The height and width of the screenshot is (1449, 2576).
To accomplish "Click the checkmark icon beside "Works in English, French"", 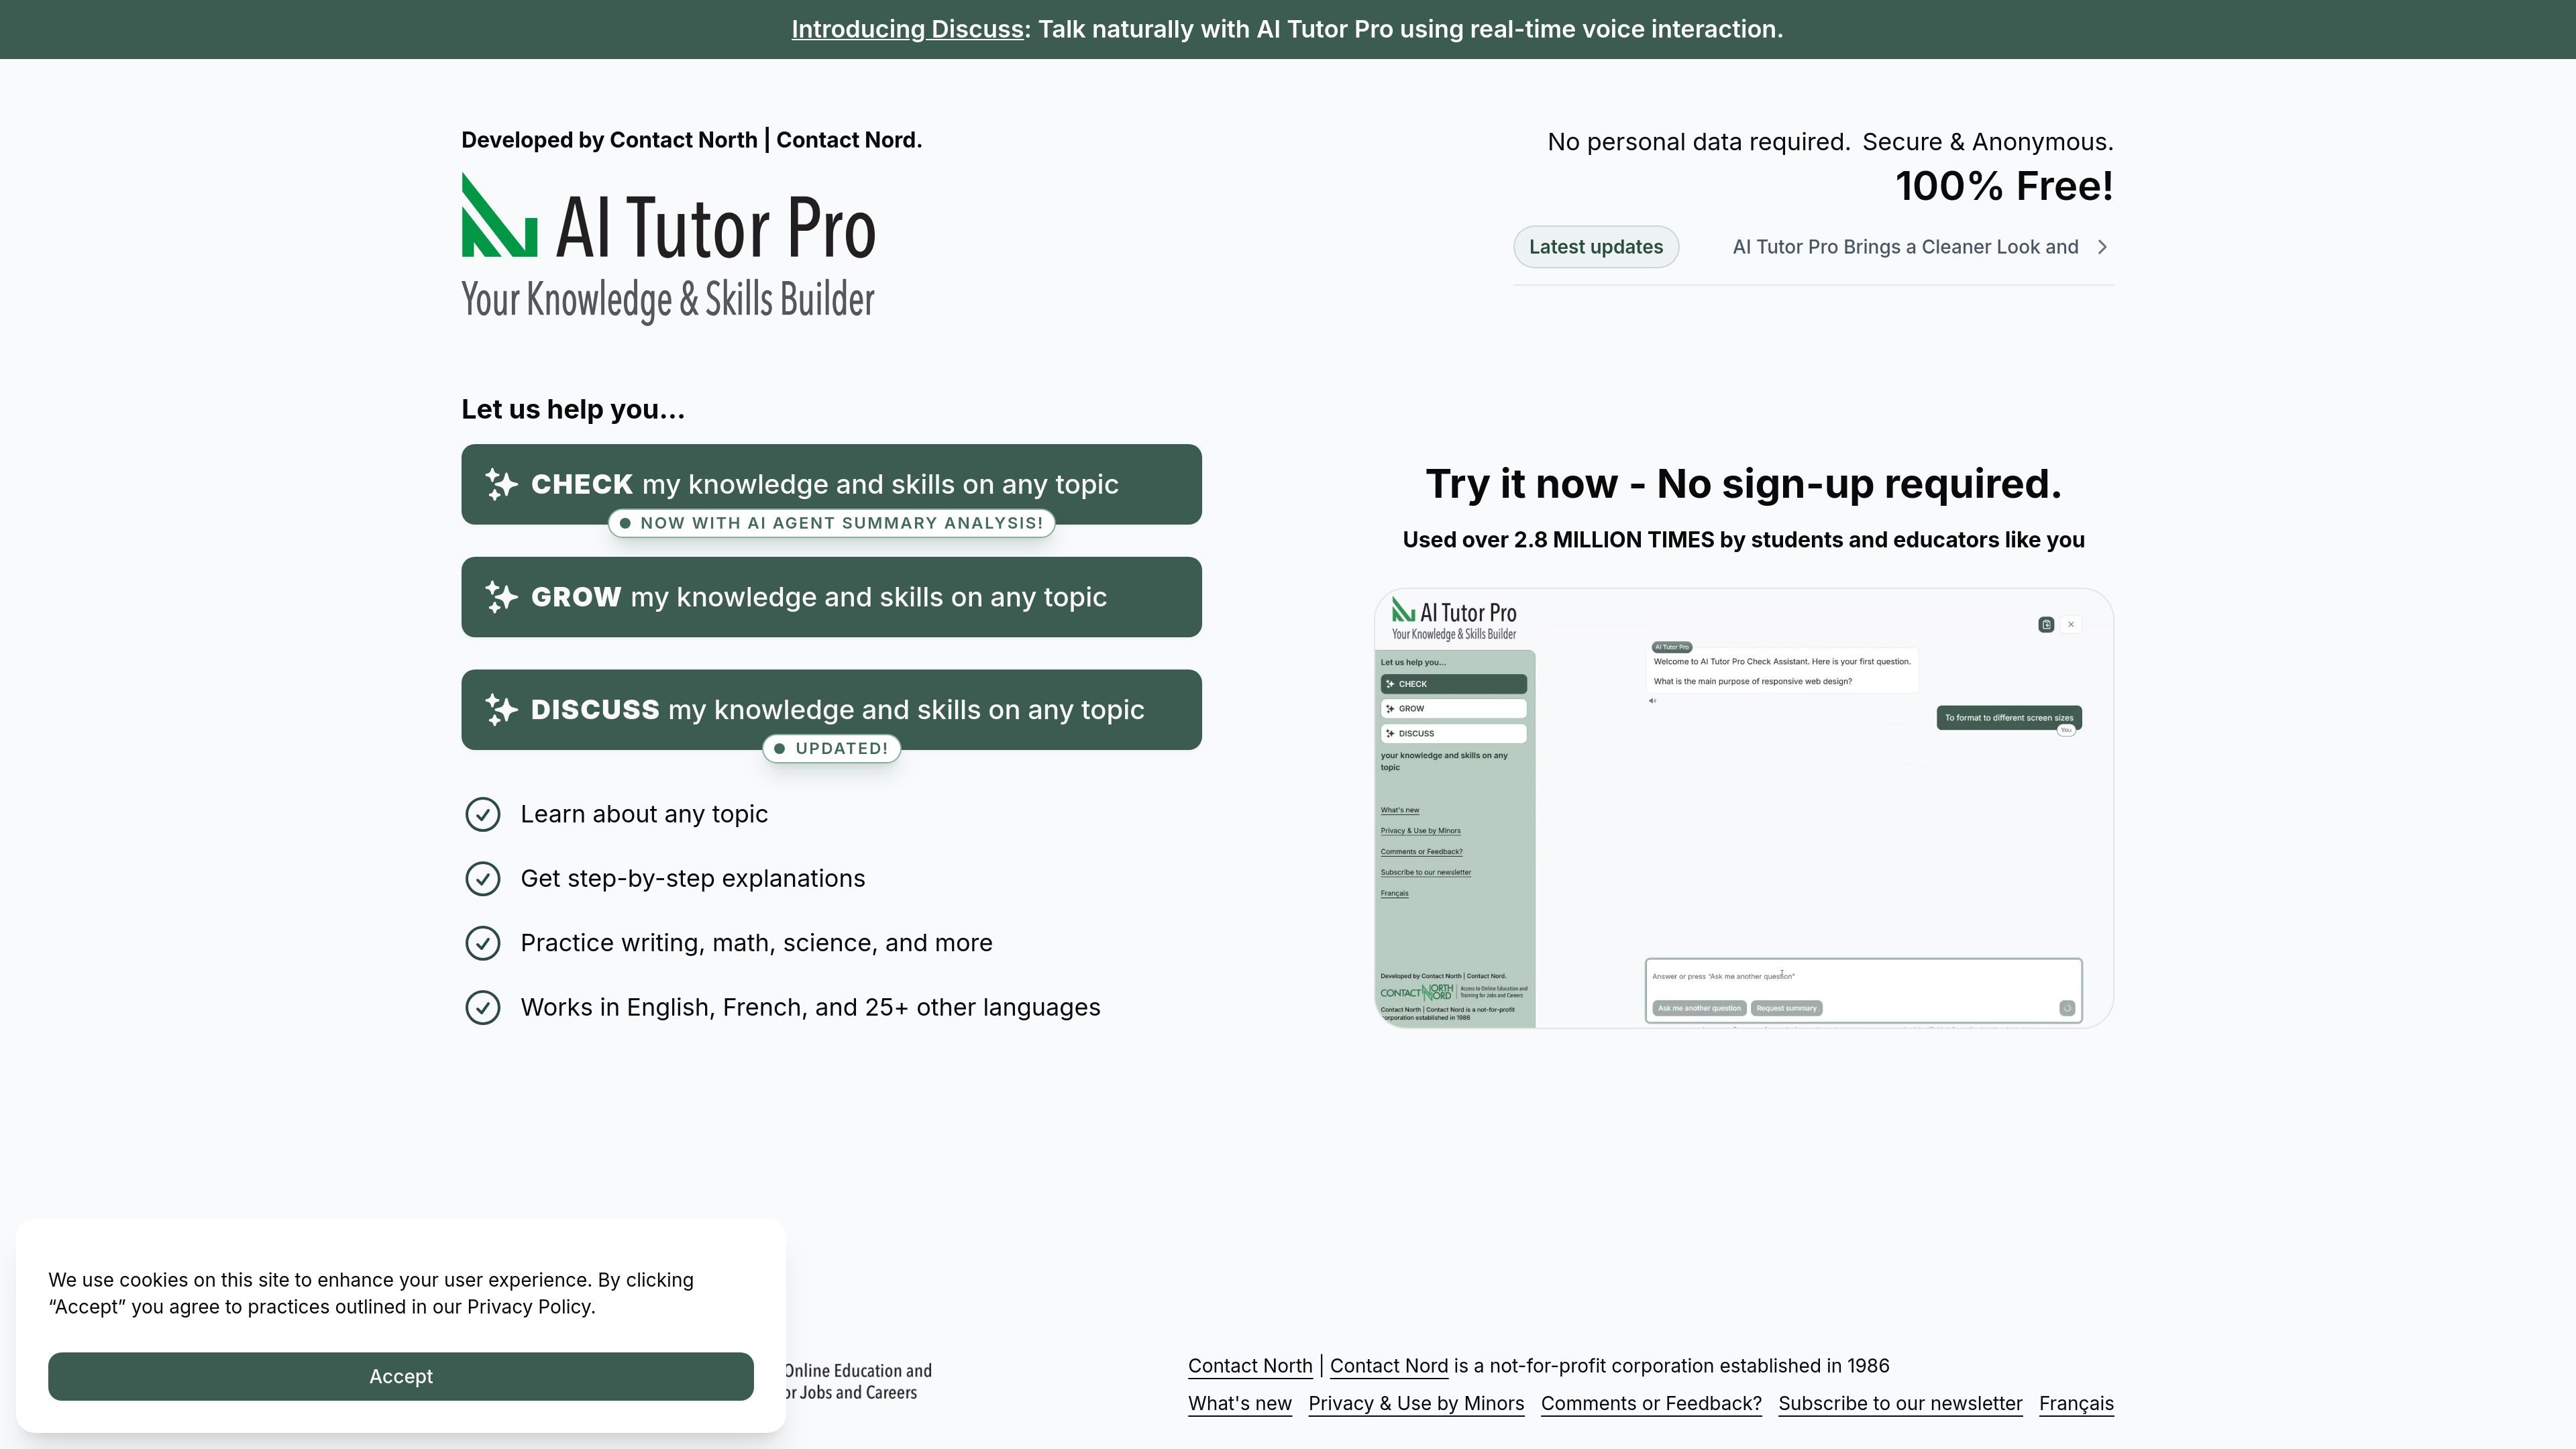I will click(x=483, y=1007).
